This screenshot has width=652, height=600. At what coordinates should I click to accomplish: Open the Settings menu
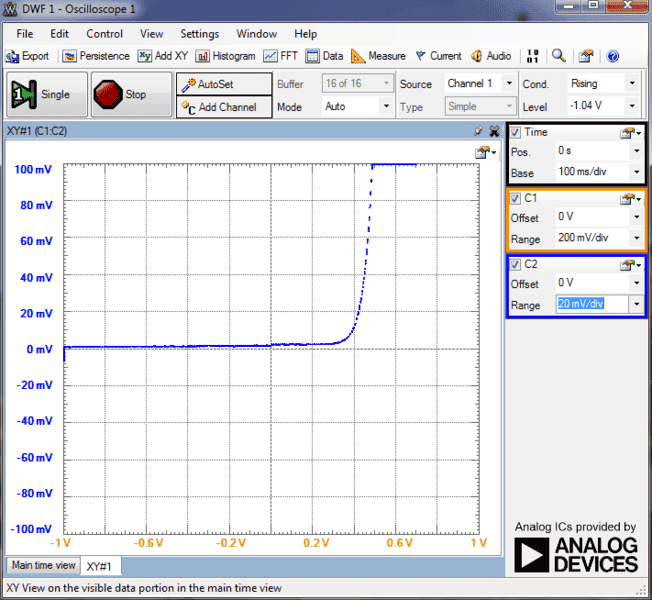(199, 34)
